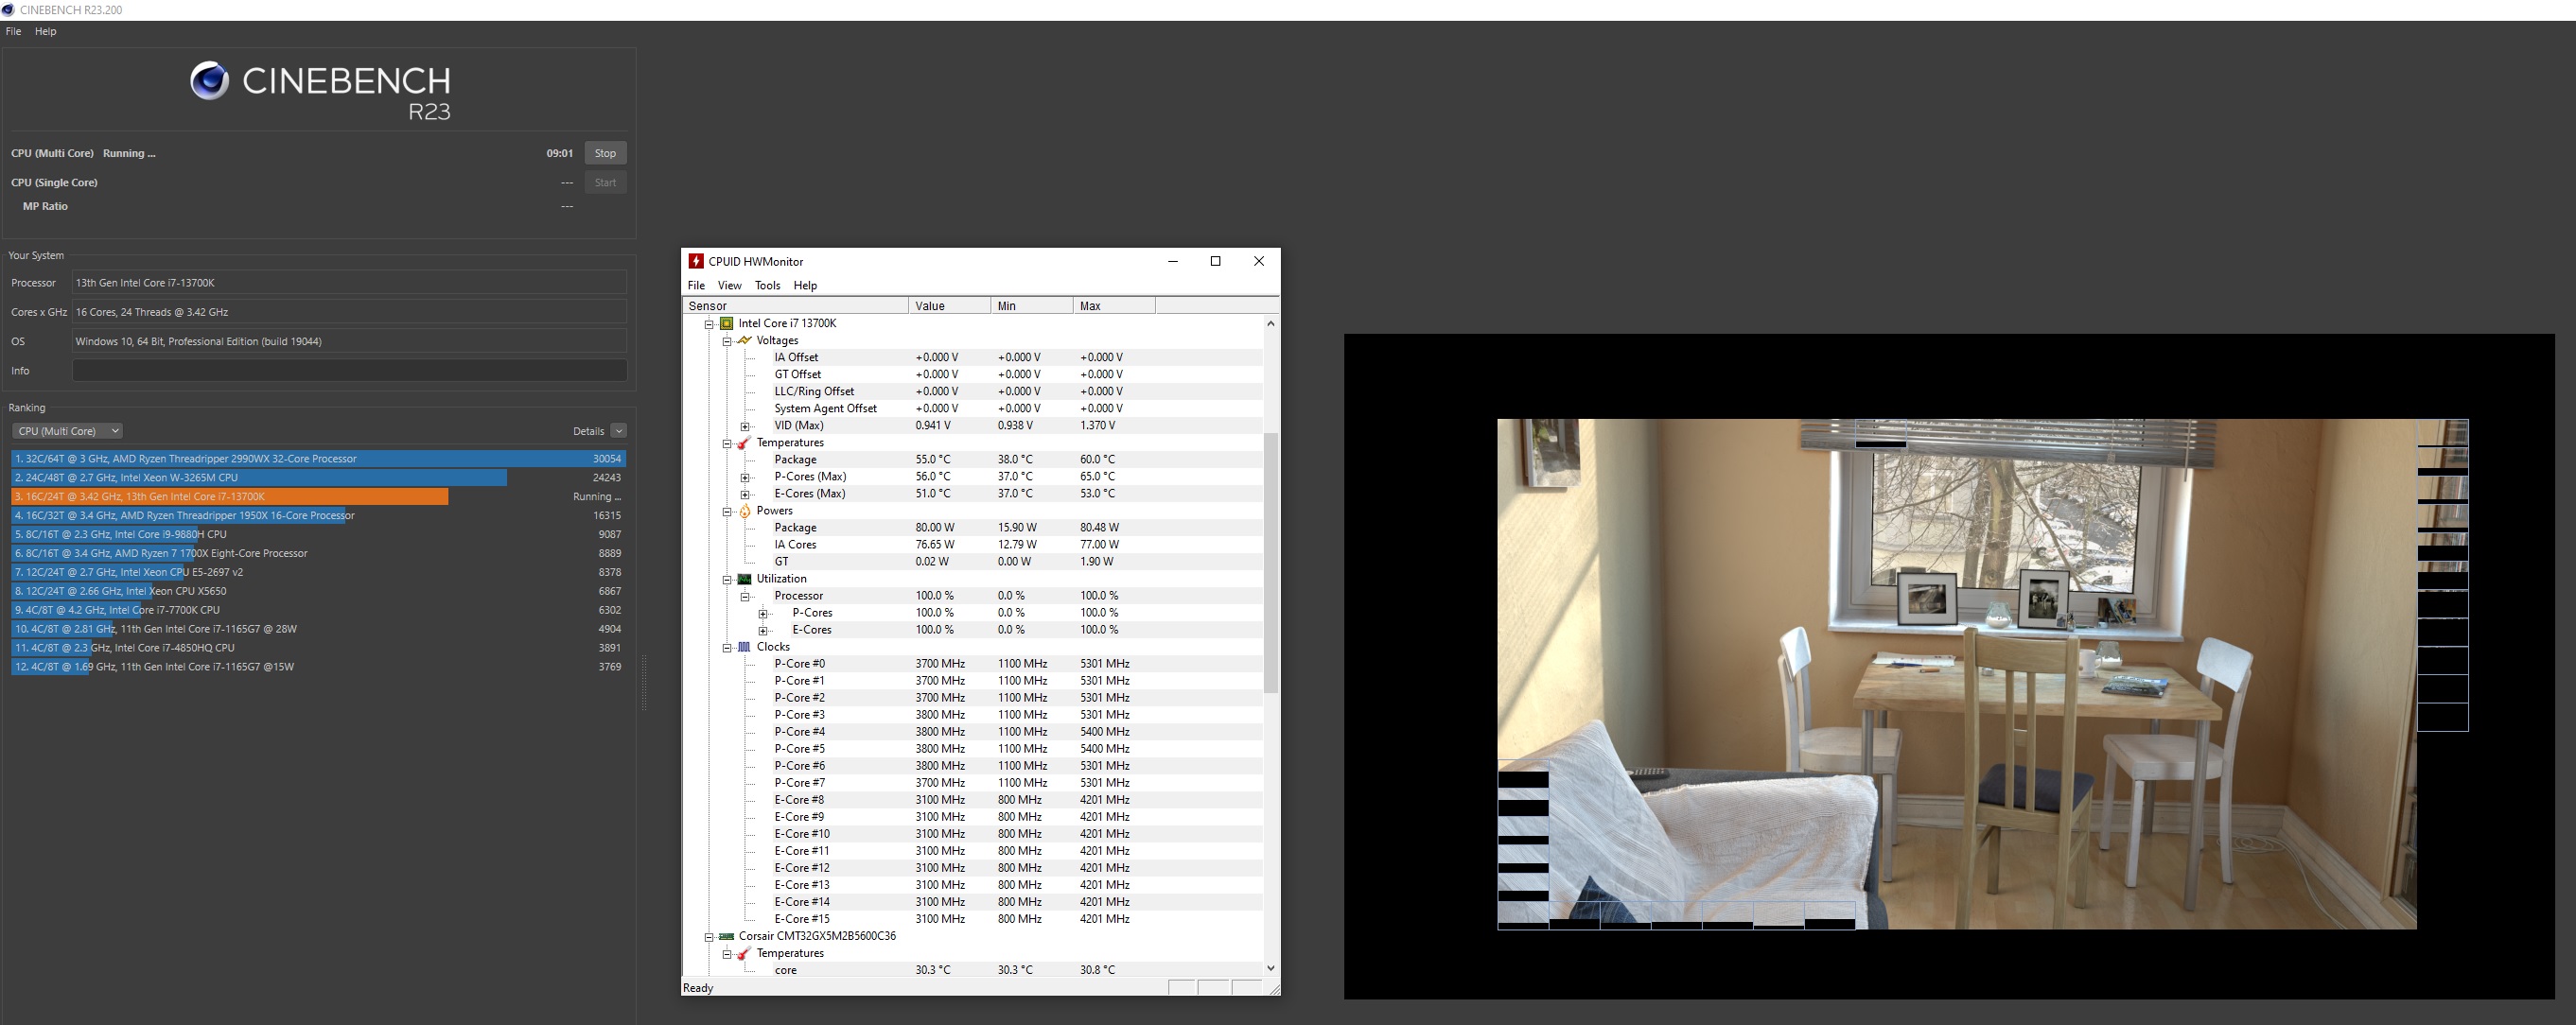Click the Clocks category icon
This screenshot has height=1025, width=2576.
click(744, 647)
